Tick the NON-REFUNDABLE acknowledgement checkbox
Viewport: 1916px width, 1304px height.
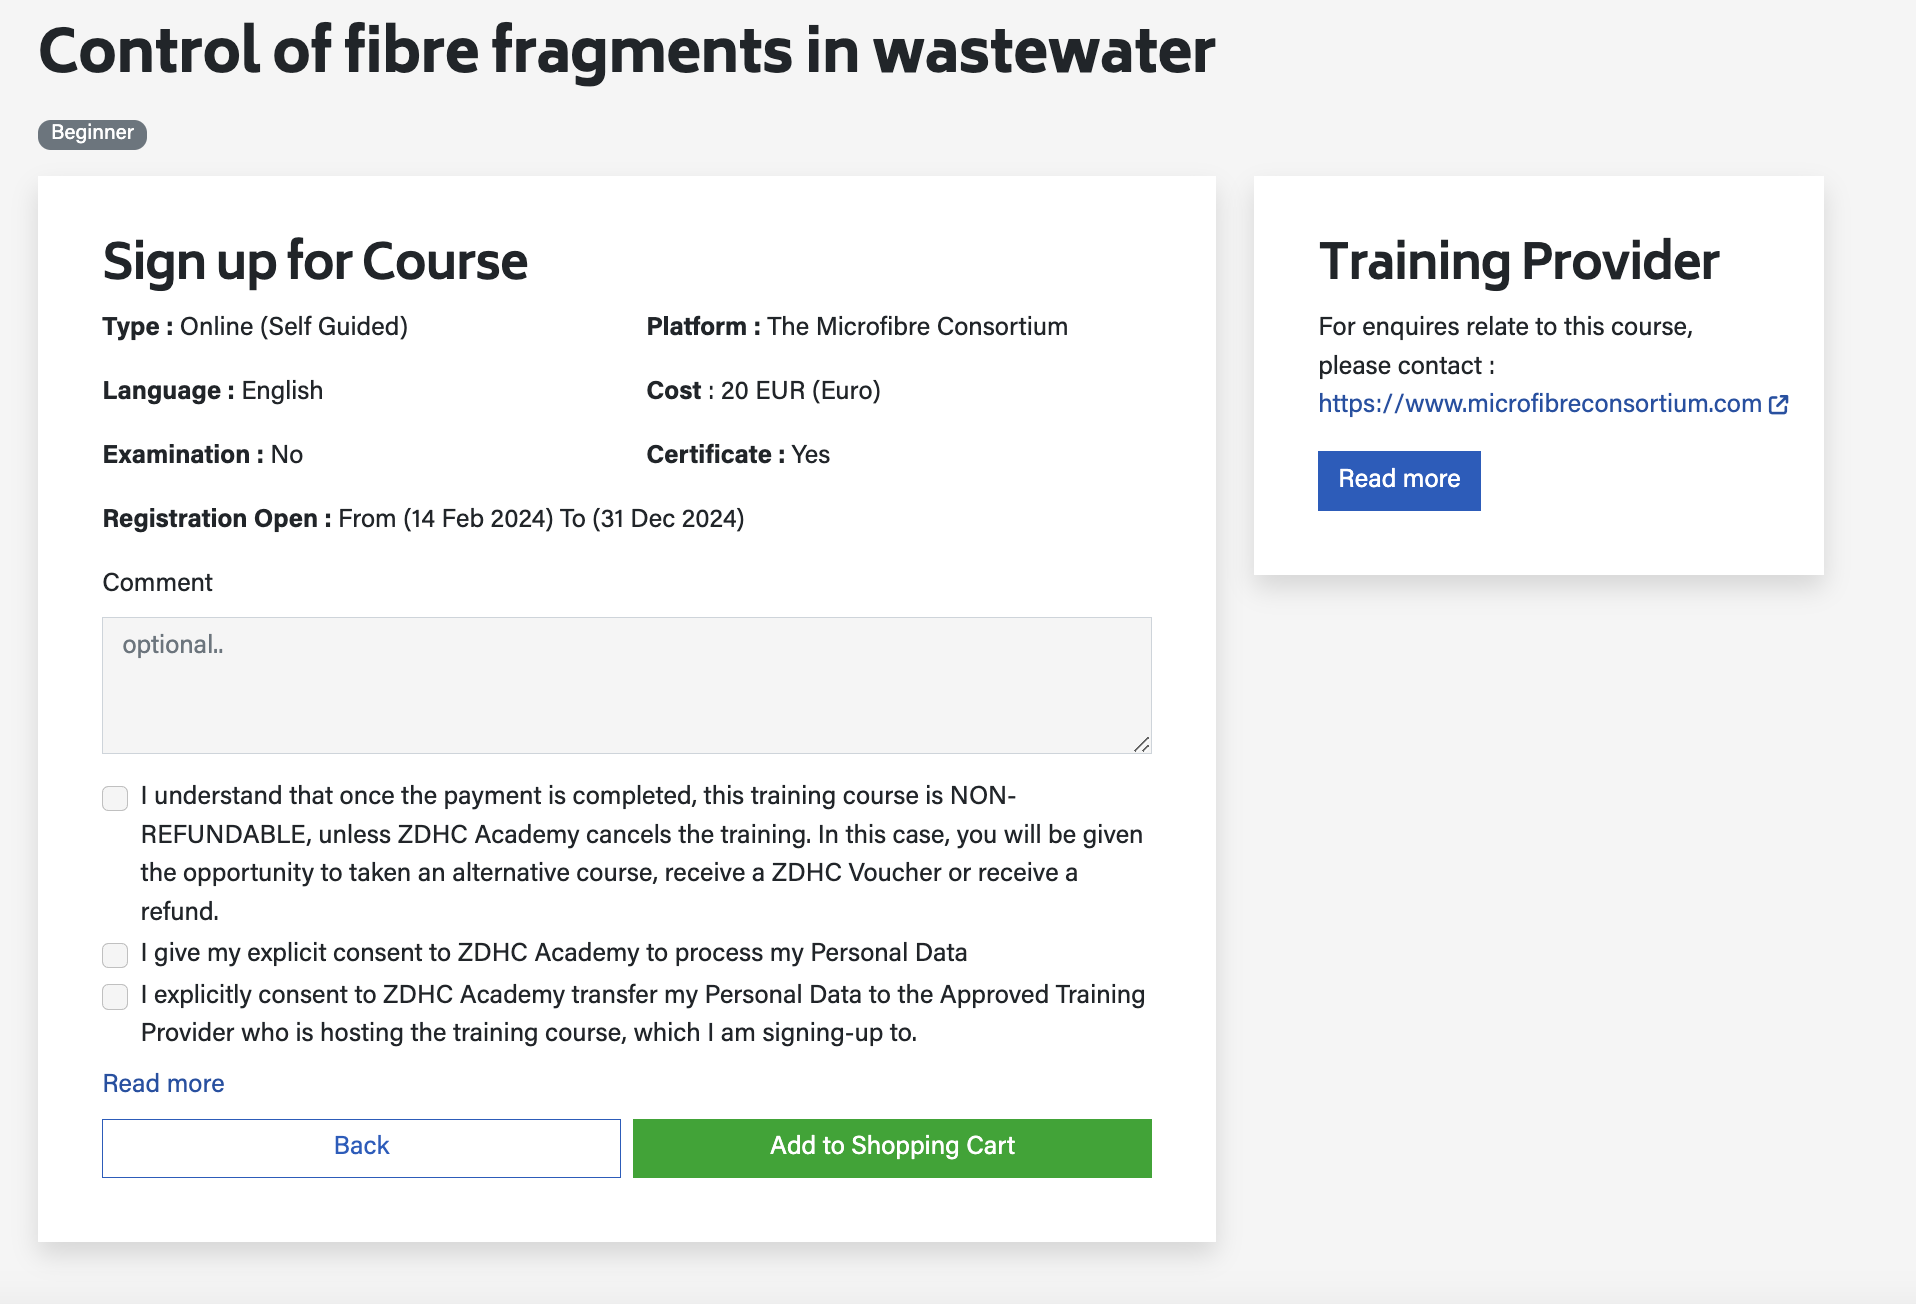pos(115,797)
